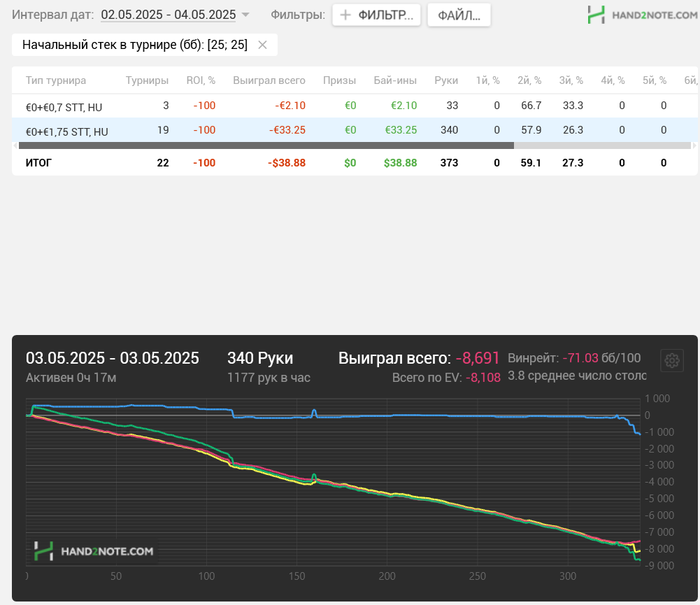
Task: Sort by Руки column header
Action: coord(446,80)
